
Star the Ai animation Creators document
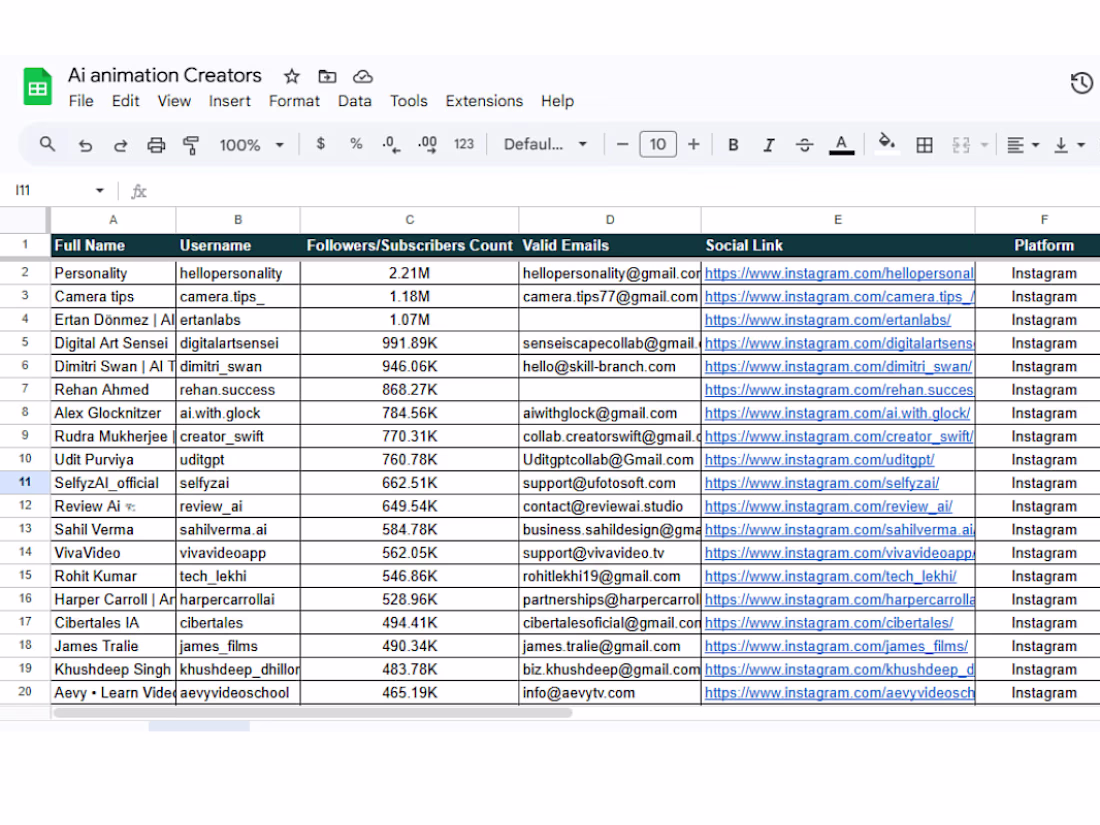(x=292, y=76)
